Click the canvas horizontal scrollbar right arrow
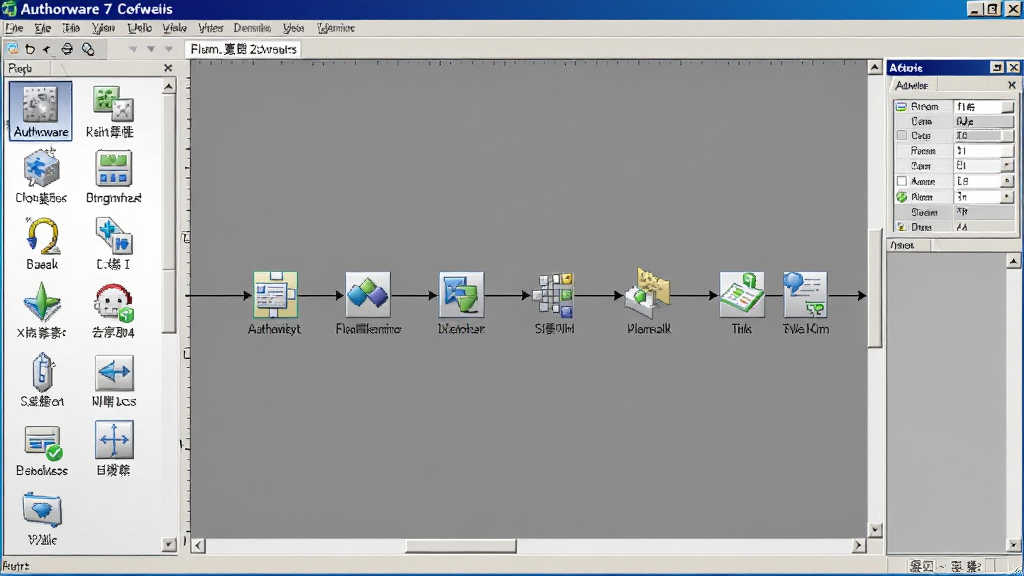The height and width of the screenshot is (576, 1024). [x=859, y=545]
